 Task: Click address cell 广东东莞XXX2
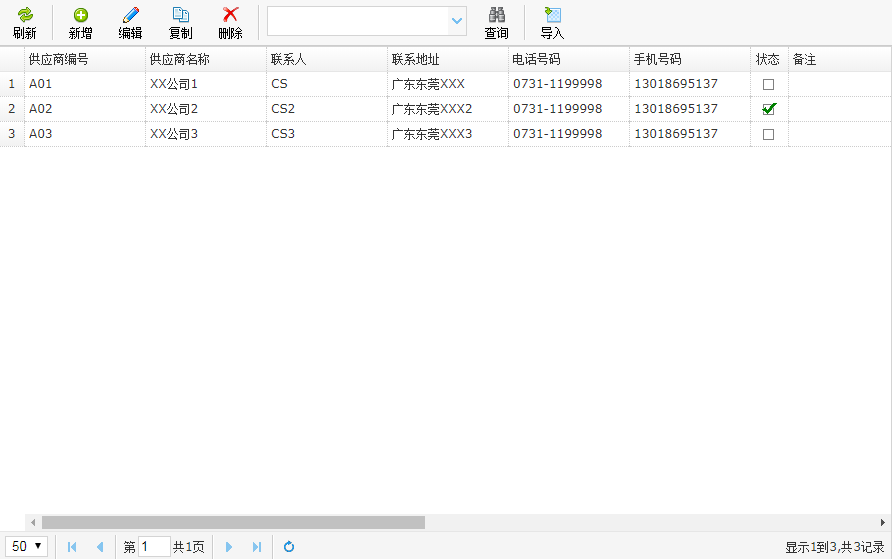point(448,109)
